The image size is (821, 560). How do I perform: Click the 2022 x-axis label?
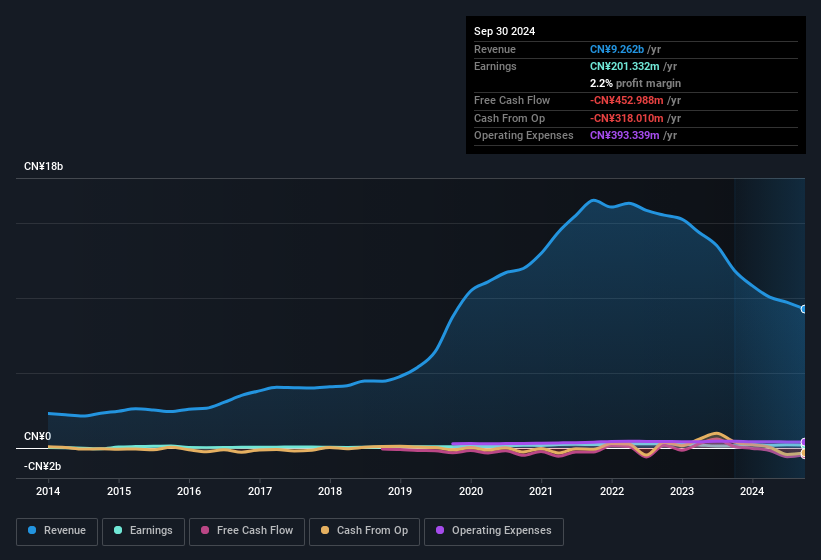(x=612, y=491)
